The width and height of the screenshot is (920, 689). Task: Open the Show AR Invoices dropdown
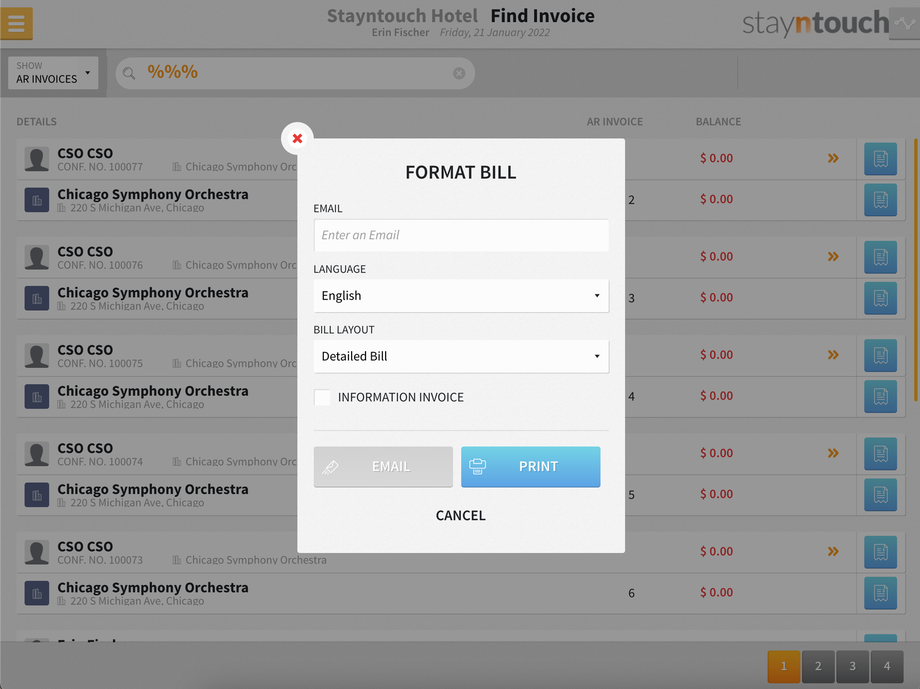pos(53,73)
